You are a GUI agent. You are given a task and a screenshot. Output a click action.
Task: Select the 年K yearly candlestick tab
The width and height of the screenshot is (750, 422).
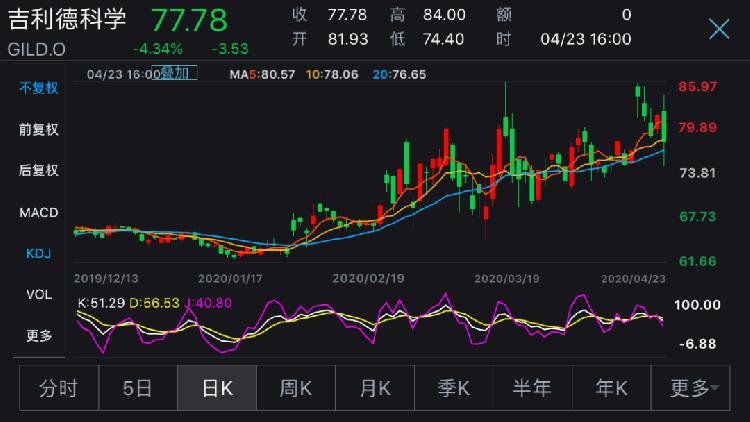click(x=612, y=388)
